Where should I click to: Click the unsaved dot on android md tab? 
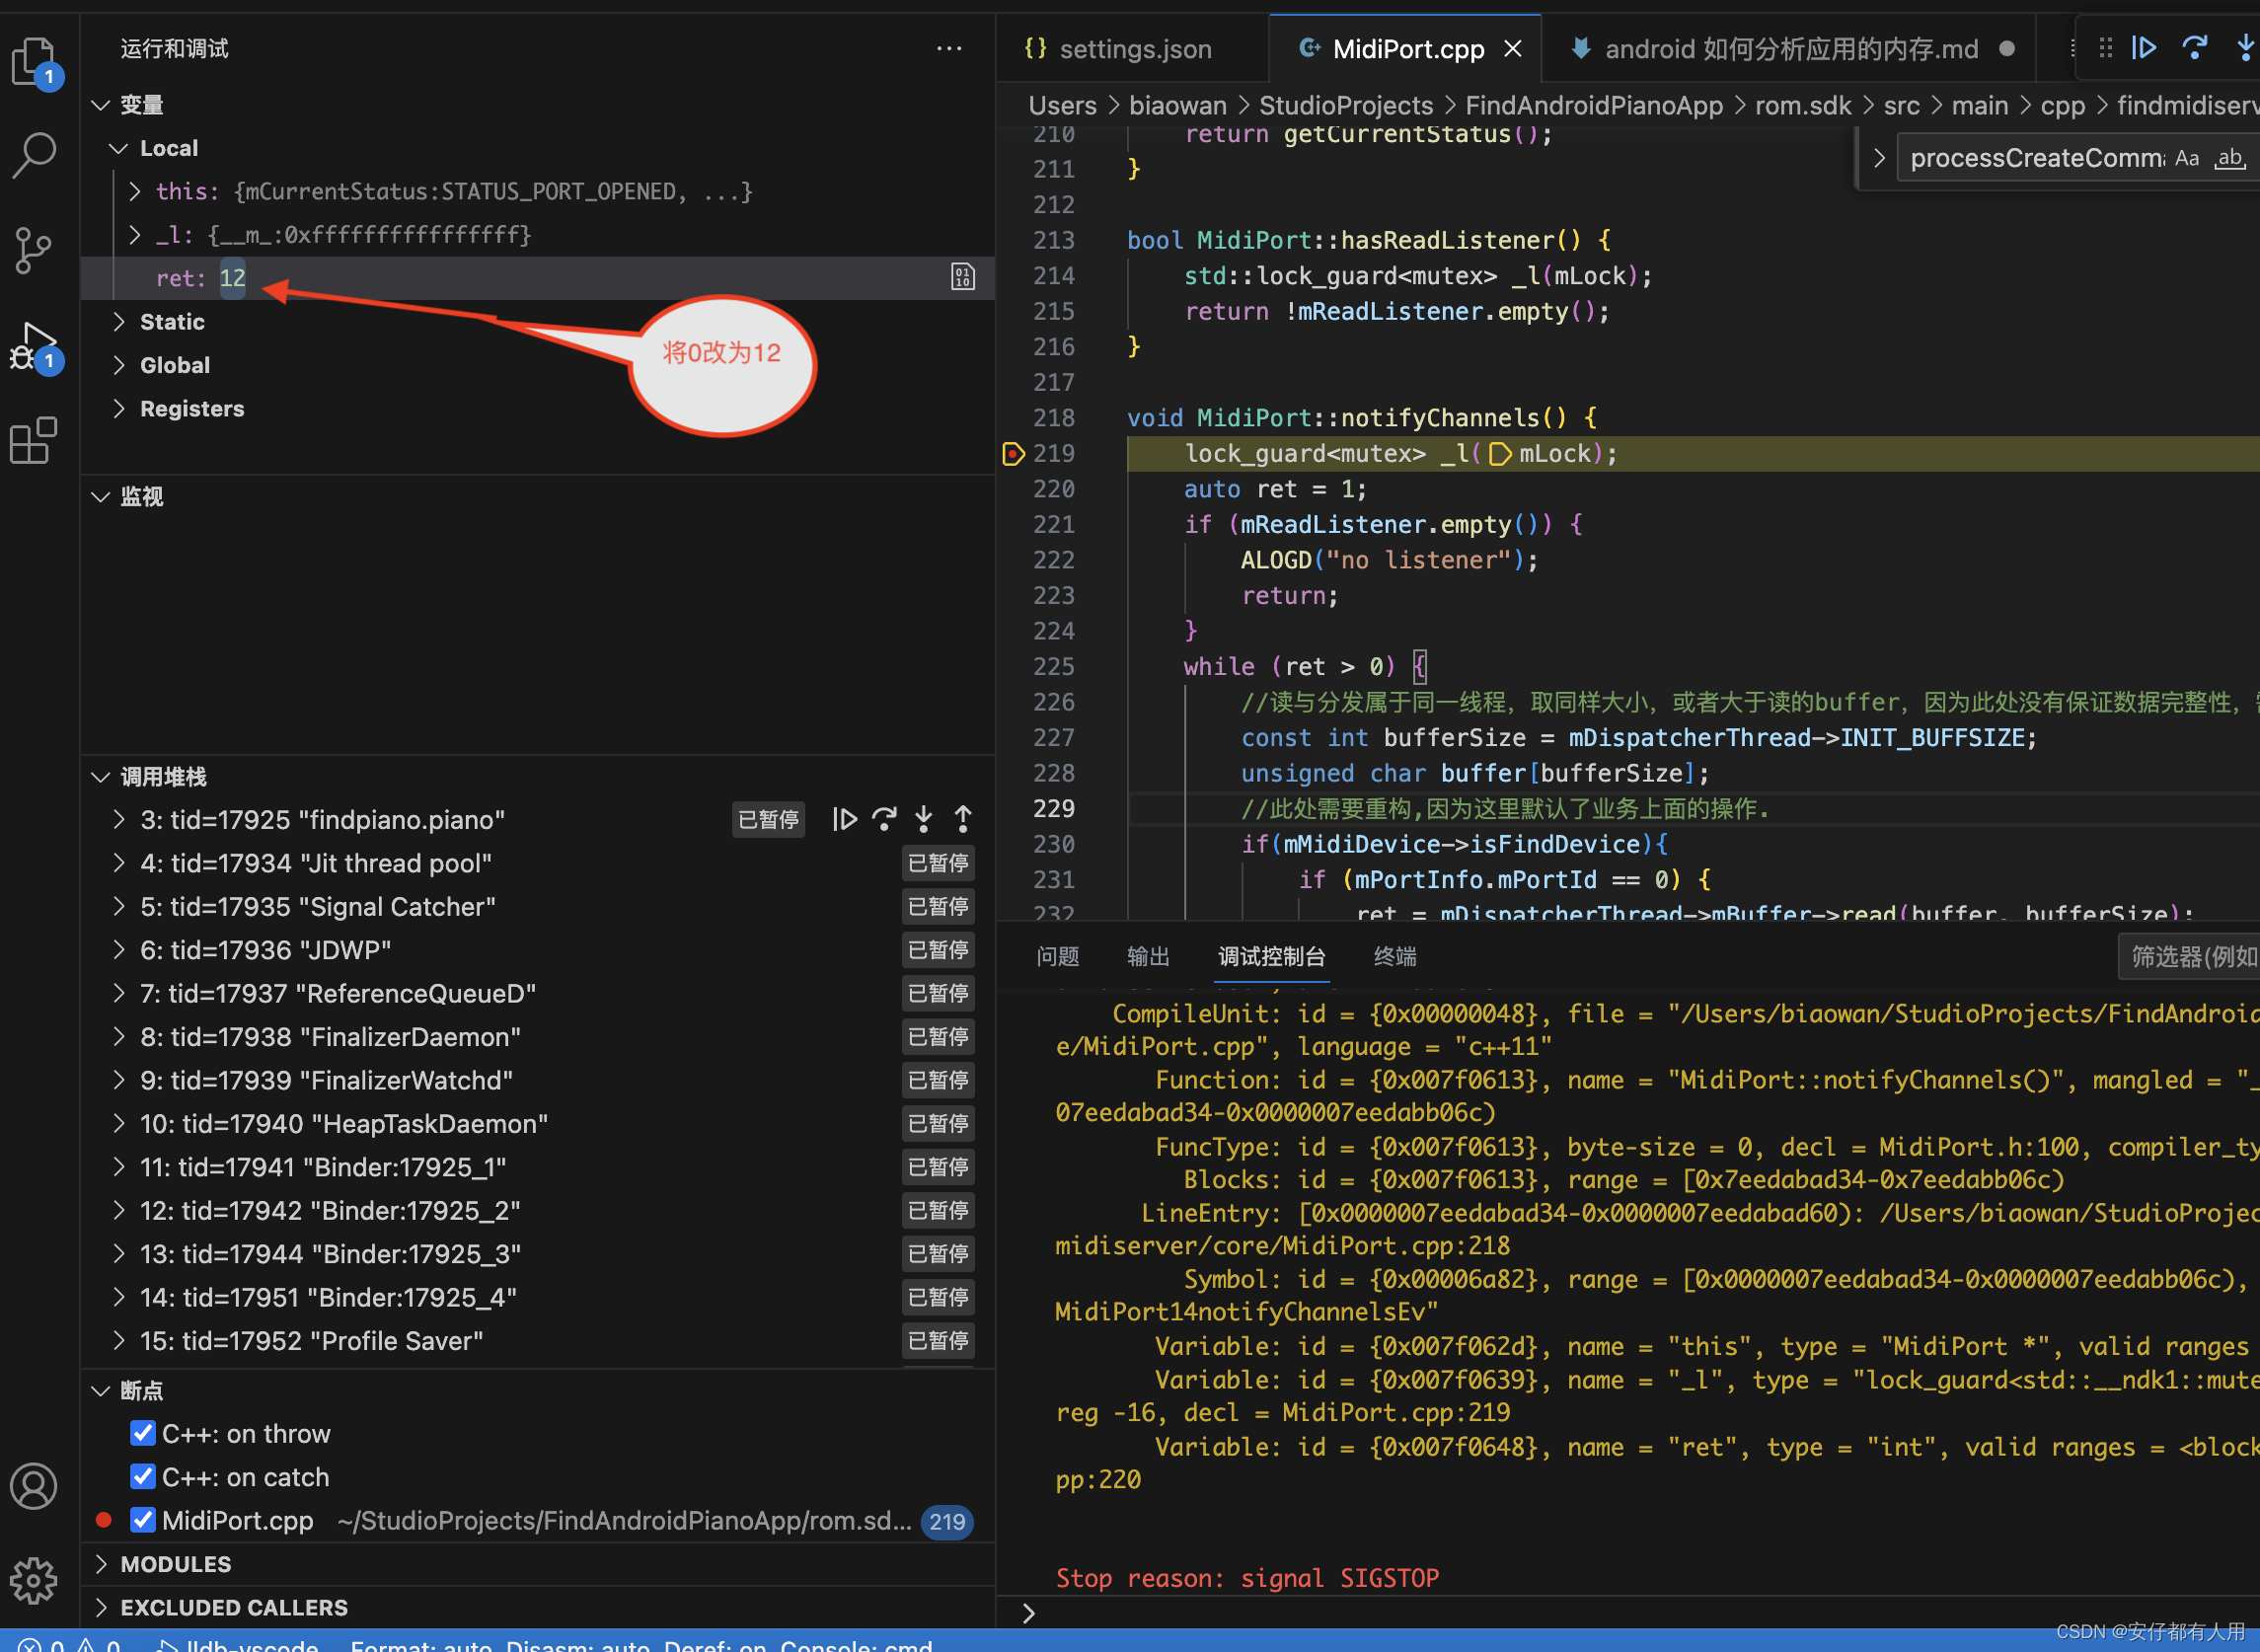coord(2006,49)
